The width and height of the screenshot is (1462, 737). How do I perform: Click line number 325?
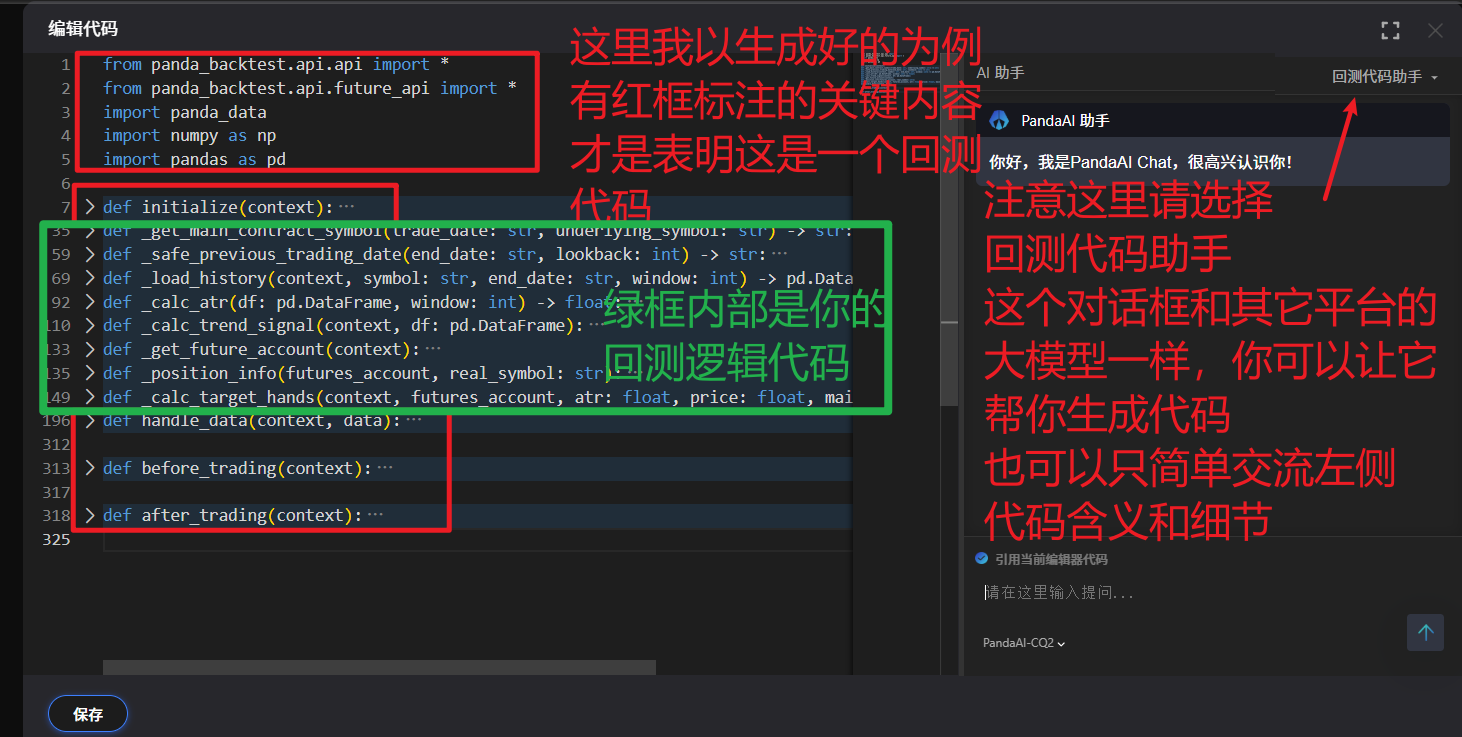coord(57,539)
